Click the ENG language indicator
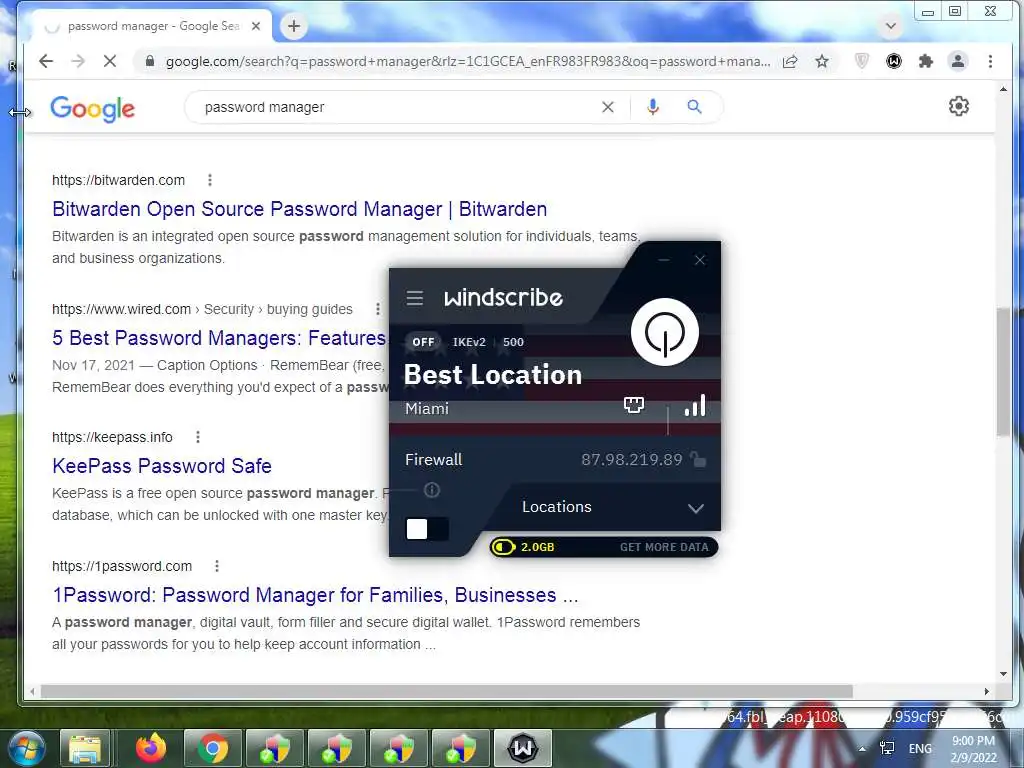 click(x=920, y=748)
